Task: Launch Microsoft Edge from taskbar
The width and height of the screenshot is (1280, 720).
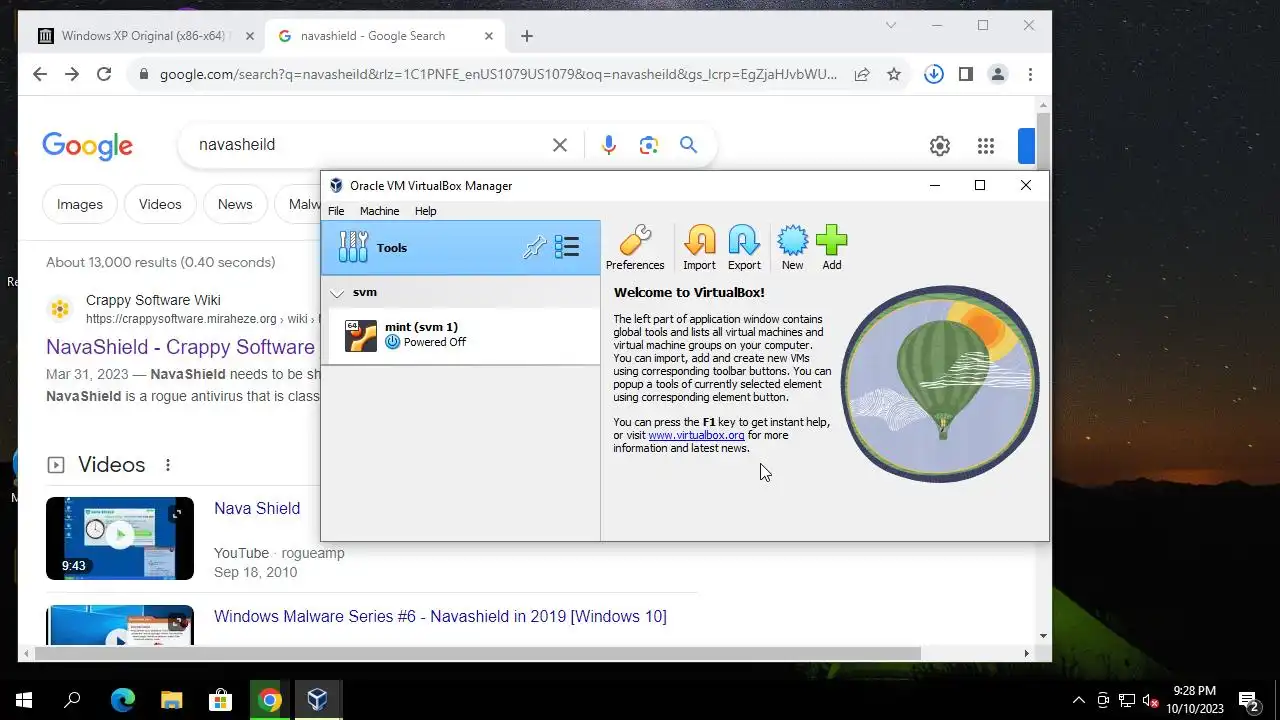Action: [122, 700]
